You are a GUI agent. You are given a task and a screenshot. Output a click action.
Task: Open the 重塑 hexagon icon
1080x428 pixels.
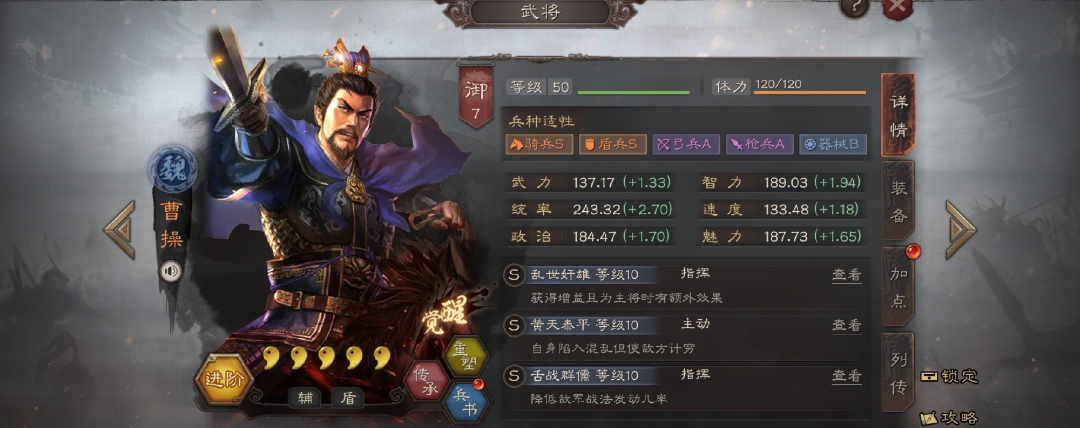pos(465,354)
